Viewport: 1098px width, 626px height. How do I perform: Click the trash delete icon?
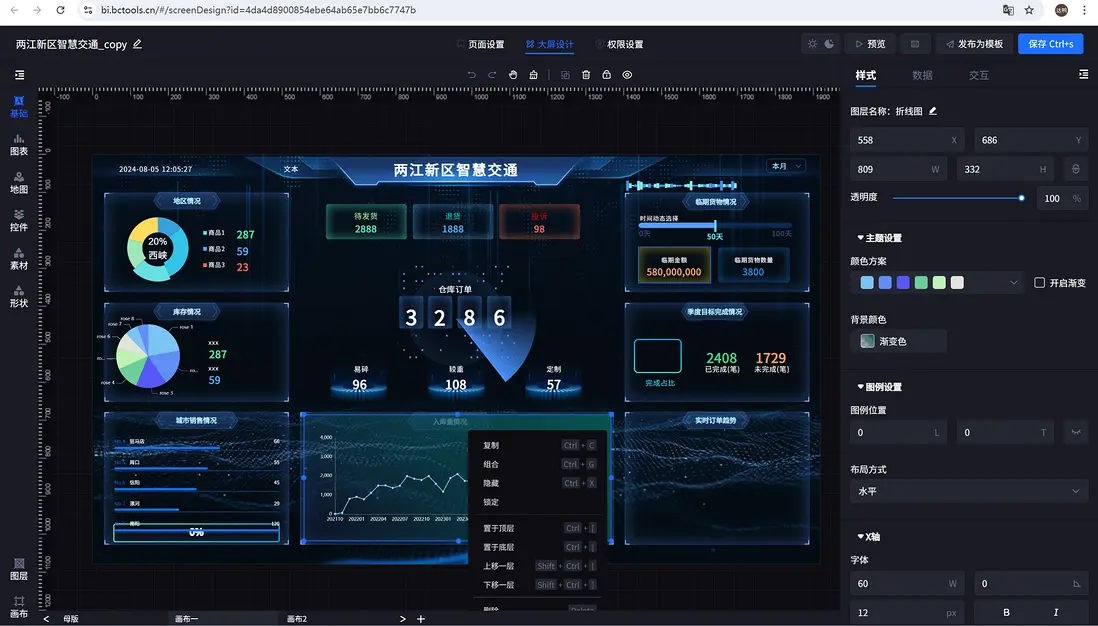tap(586, 75)
